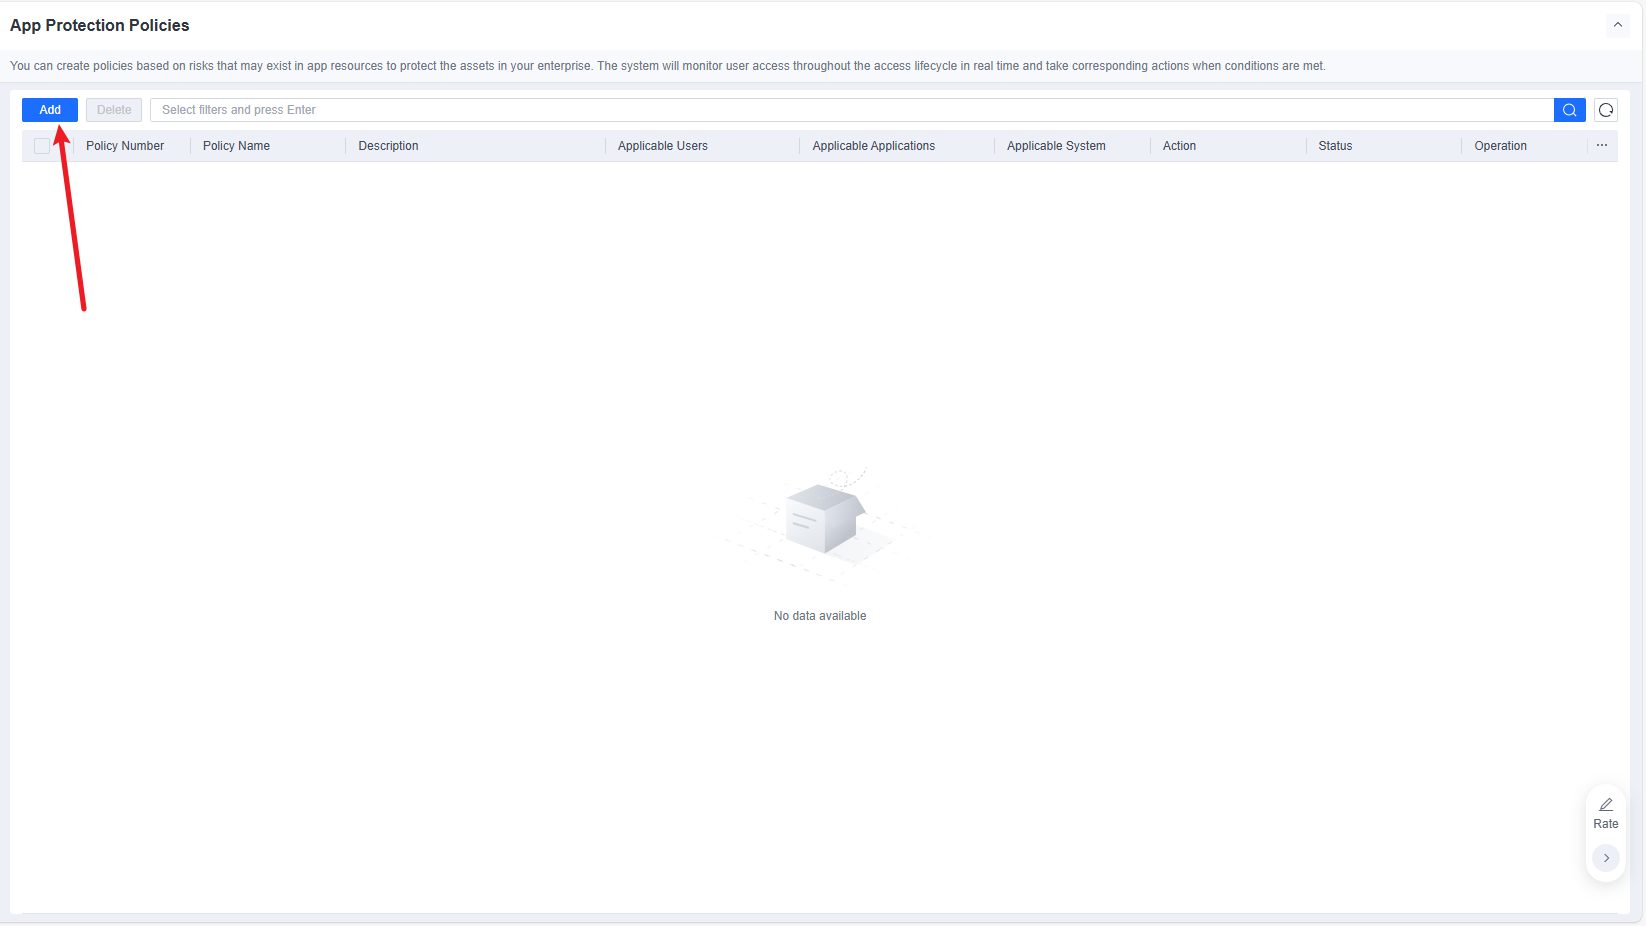The height and width of the screenshot is (926, 1646).
Task: Click the Add policy button
Action: pos(50,110)
